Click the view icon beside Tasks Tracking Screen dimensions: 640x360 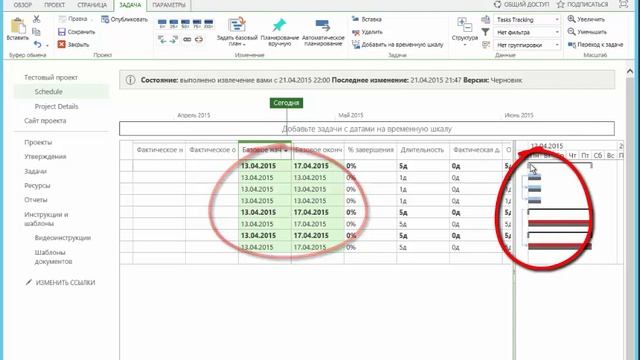485,19
